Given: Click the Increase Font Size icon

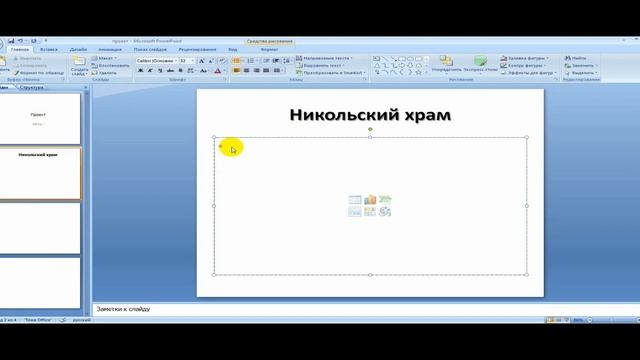Looking at the screenshot, I should (x=201, y=61).
